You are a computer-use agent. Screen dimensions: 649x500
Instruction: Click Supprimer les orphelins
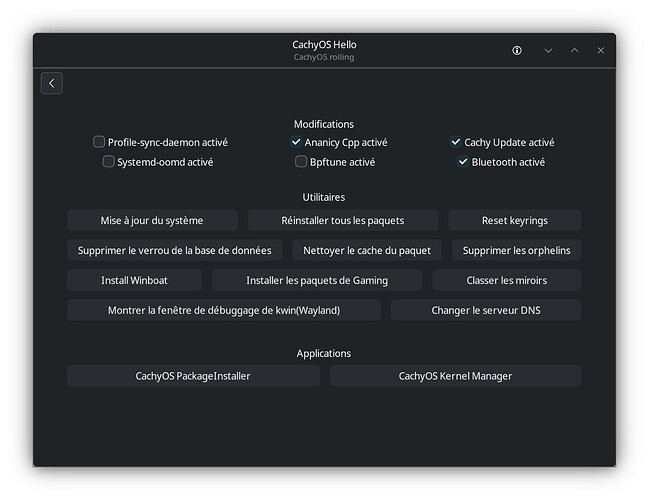pos(516,250)
